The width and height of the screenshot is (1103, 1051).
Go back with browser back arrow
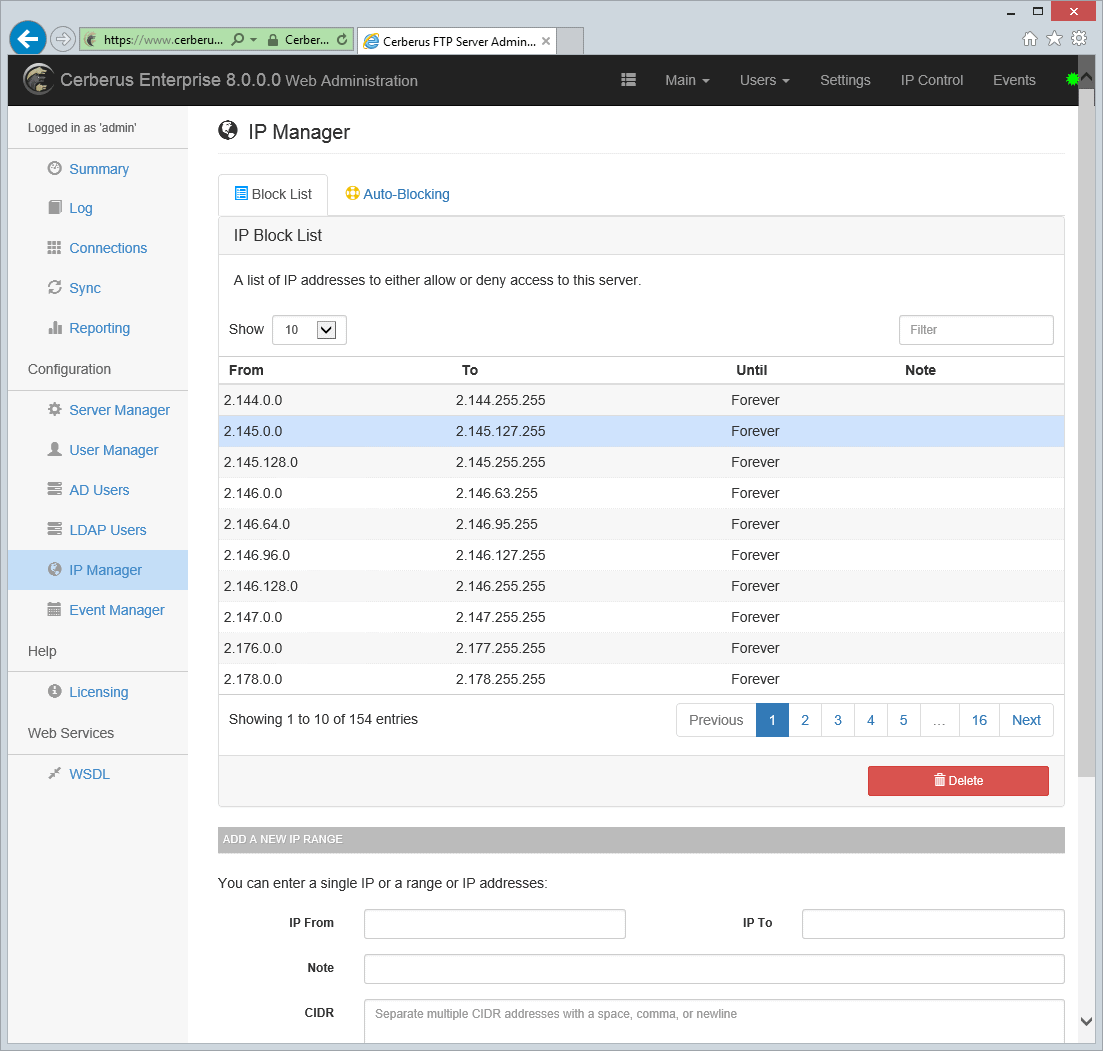(x=27, y=39)
